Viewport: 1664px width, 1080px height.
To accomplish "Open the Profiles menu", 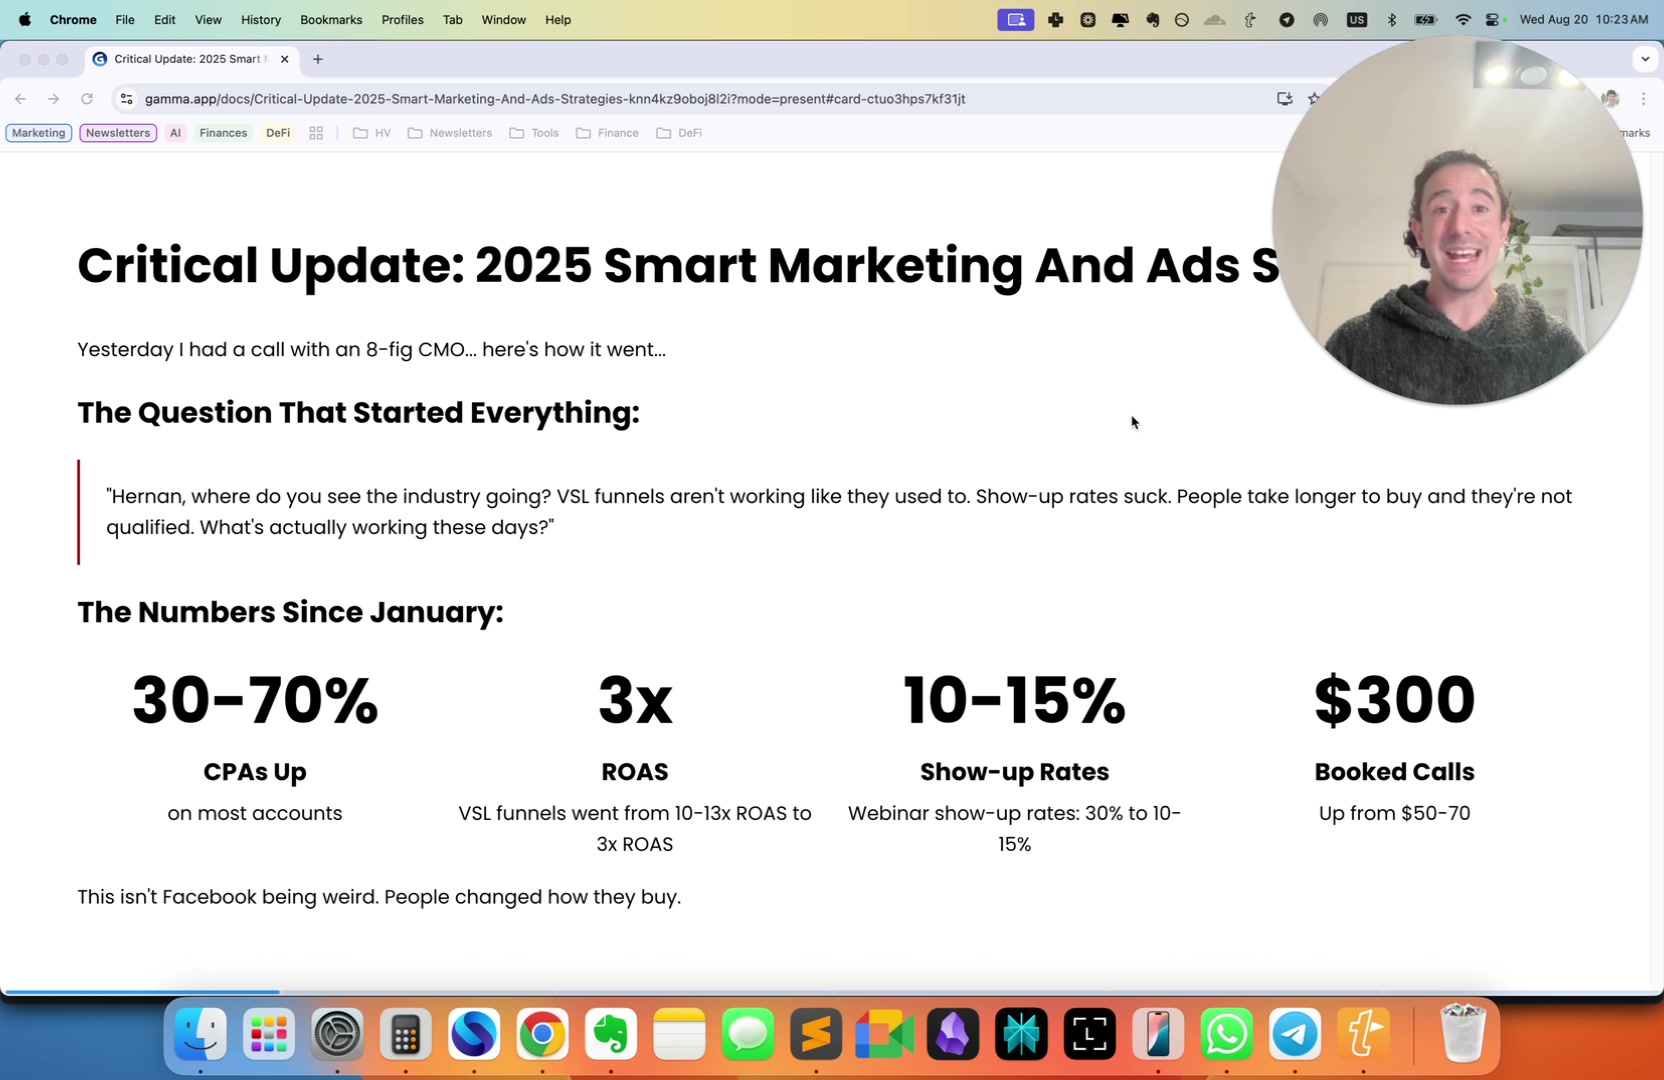I will (402, 20).
